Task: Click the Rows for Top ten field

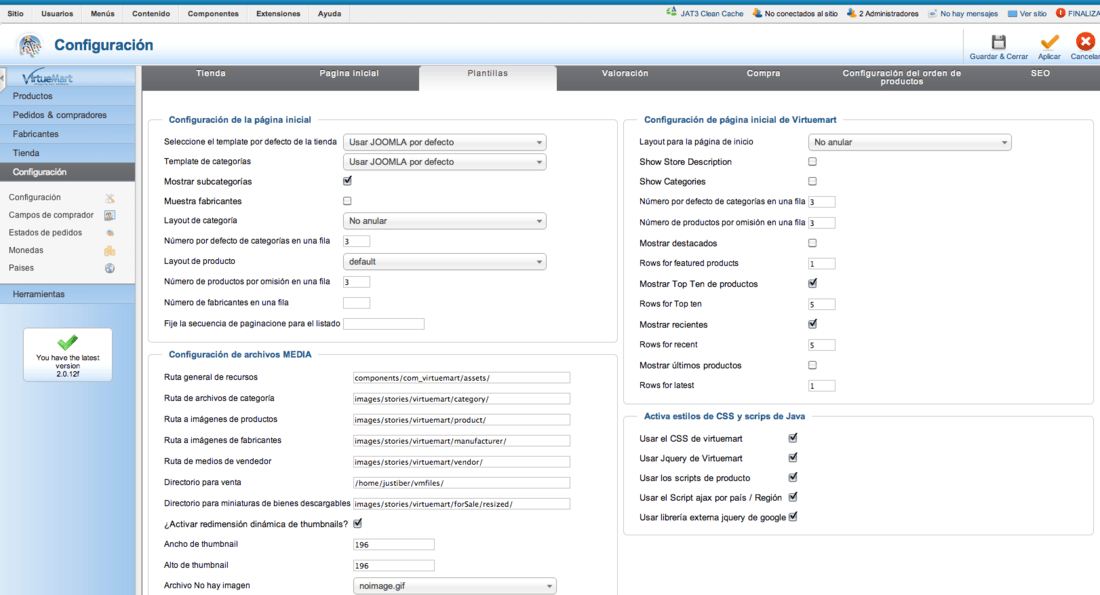Action: [x=821, y=305]
